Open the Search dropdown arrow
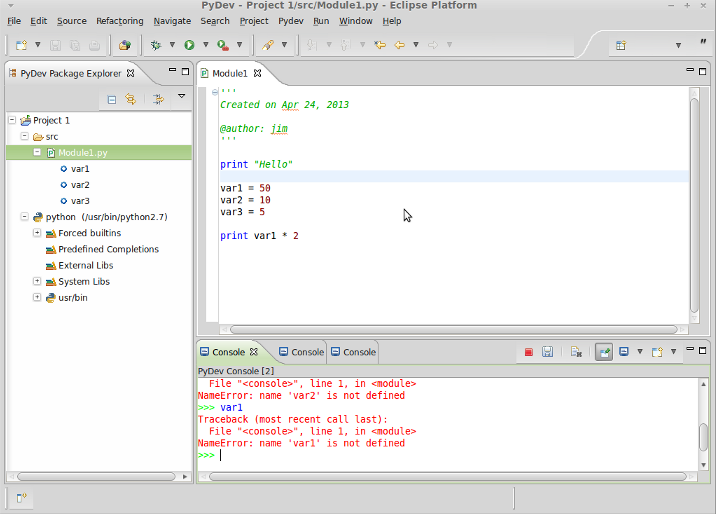This screenshot has height=514, width=716. [284, 45]
